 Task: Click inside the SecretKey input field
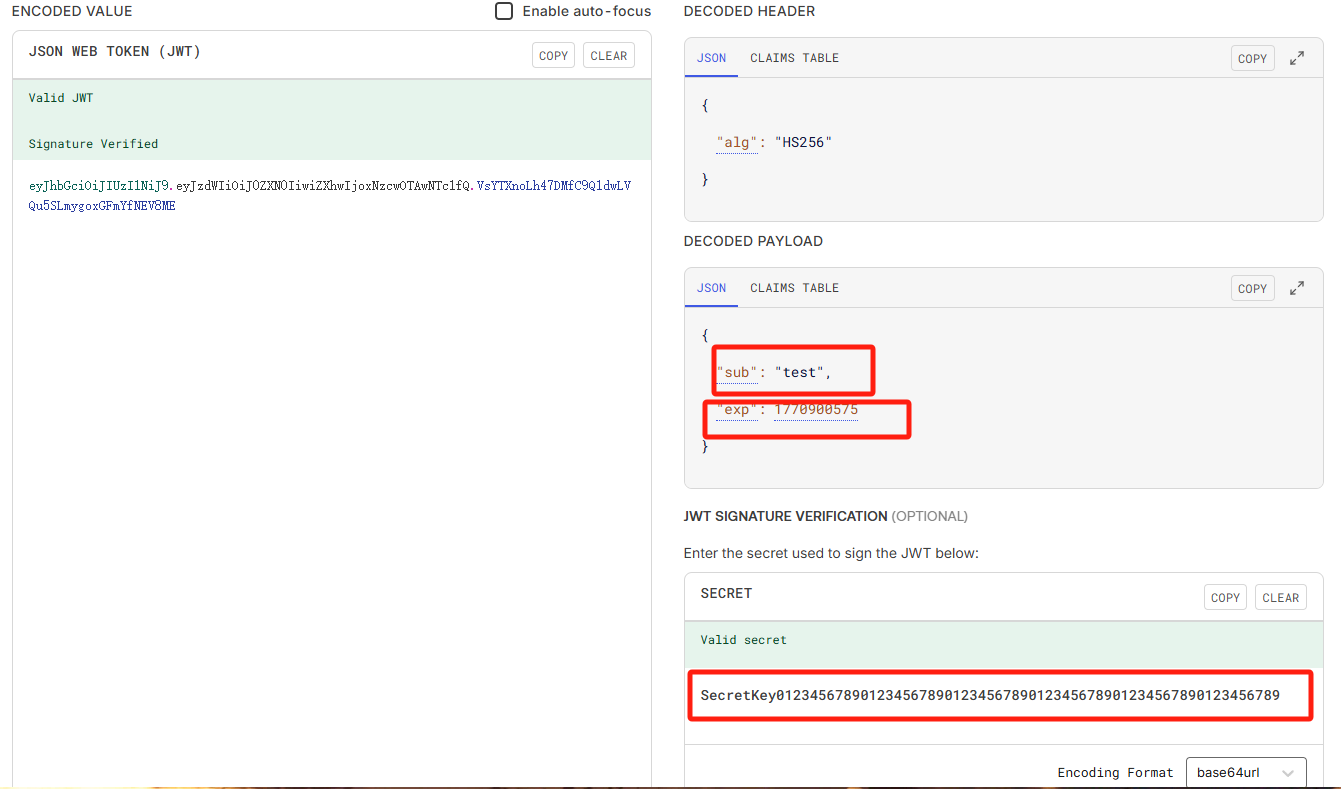point(990,696)
